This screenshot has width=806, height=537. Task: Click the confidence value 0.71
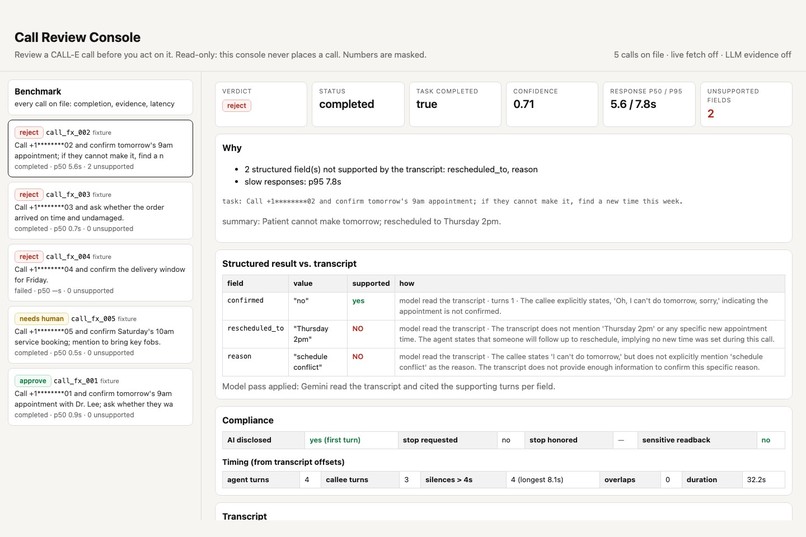(x=523, y=104)
